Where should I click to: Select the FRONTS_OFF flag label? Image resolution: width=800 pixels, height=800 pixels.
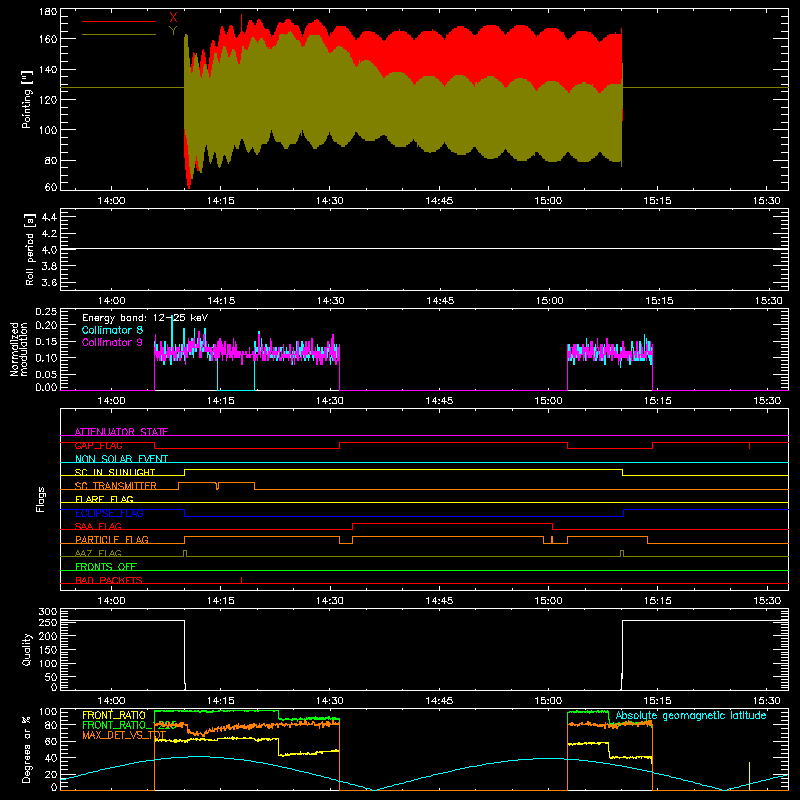point(106,566)
